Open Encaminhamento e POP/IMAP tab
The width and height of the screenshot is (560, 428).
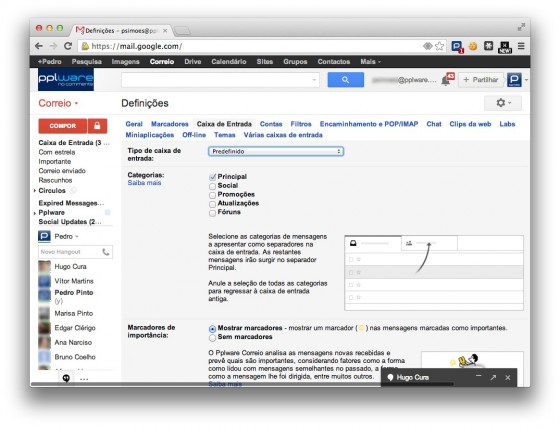pos(369,124)
